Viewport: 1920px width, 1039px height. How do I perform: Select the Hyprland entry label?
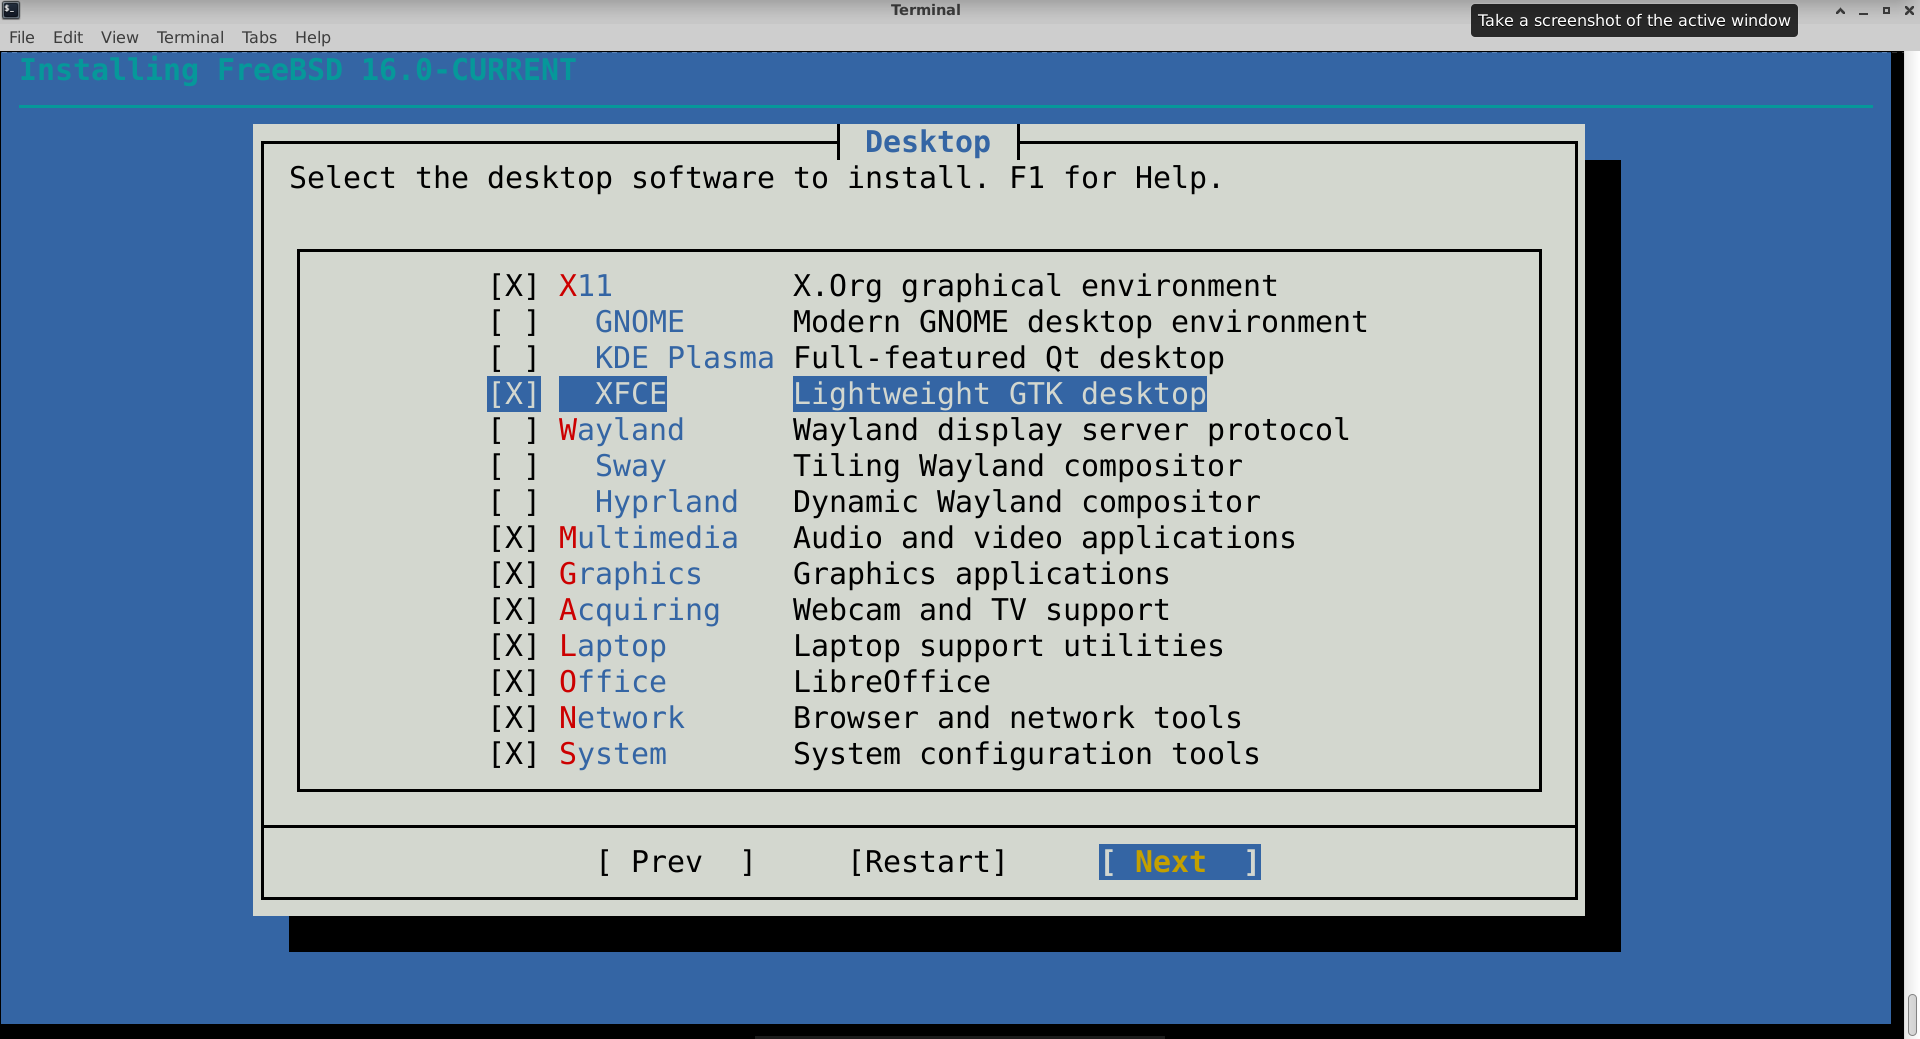click(x=667, y=502)
